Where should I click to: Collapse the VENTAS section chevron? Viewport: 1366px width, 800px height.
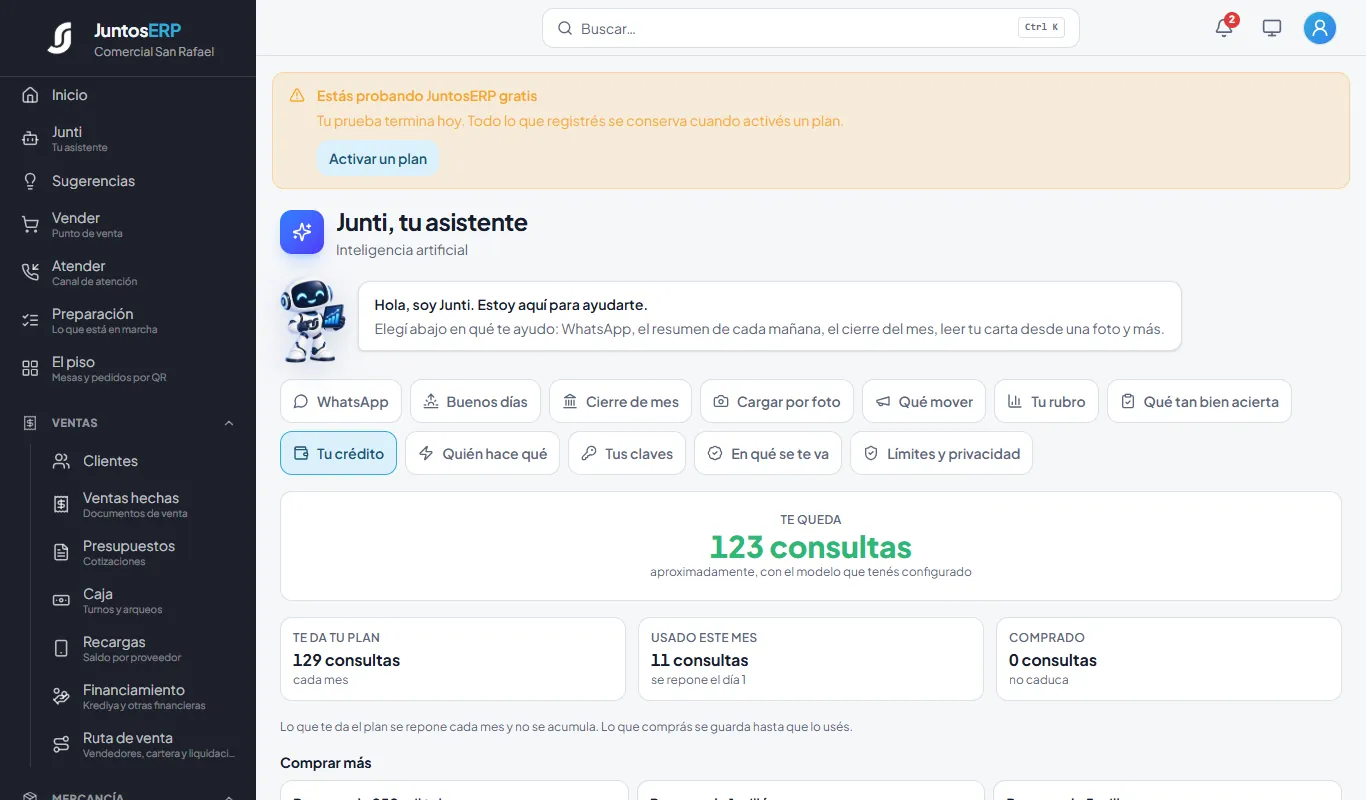pos(229,423)
